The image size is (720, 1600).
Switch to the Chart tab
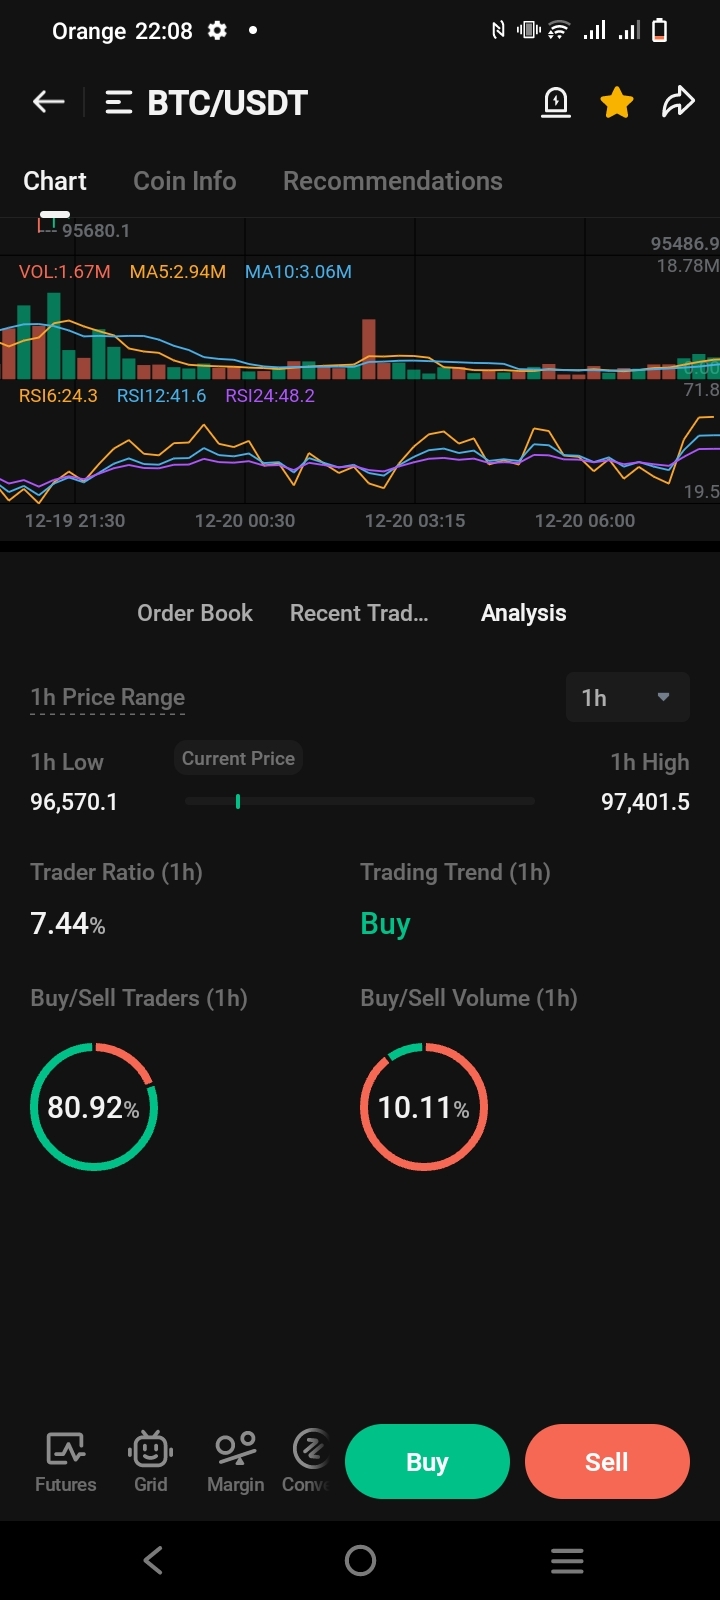(x=55, y=181)
